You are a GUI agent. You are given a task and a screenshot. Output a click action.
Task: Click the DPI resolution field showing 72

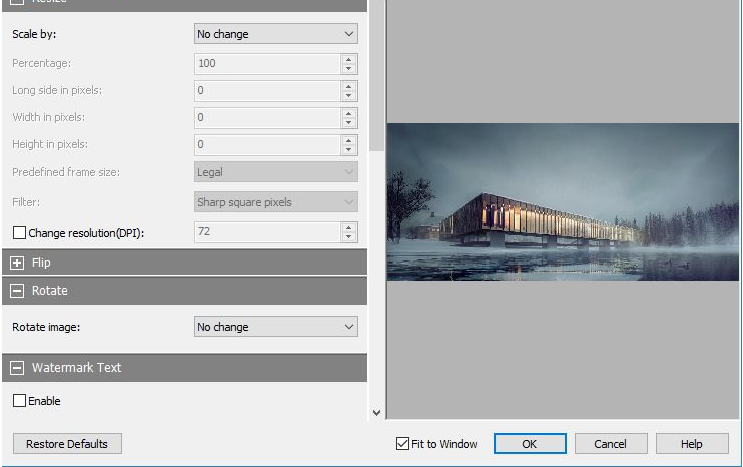pos(267,232)
